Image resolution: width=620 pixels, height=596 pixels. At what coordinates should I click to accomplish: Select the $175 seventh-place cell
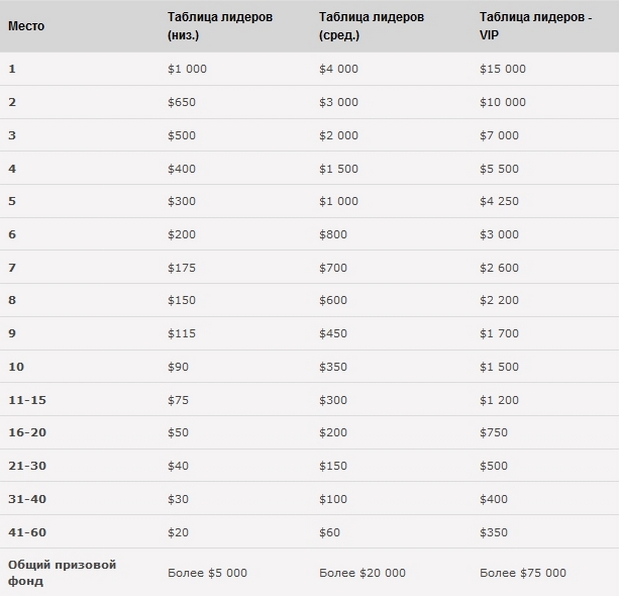pyautogui.click(x=181, y=268)
